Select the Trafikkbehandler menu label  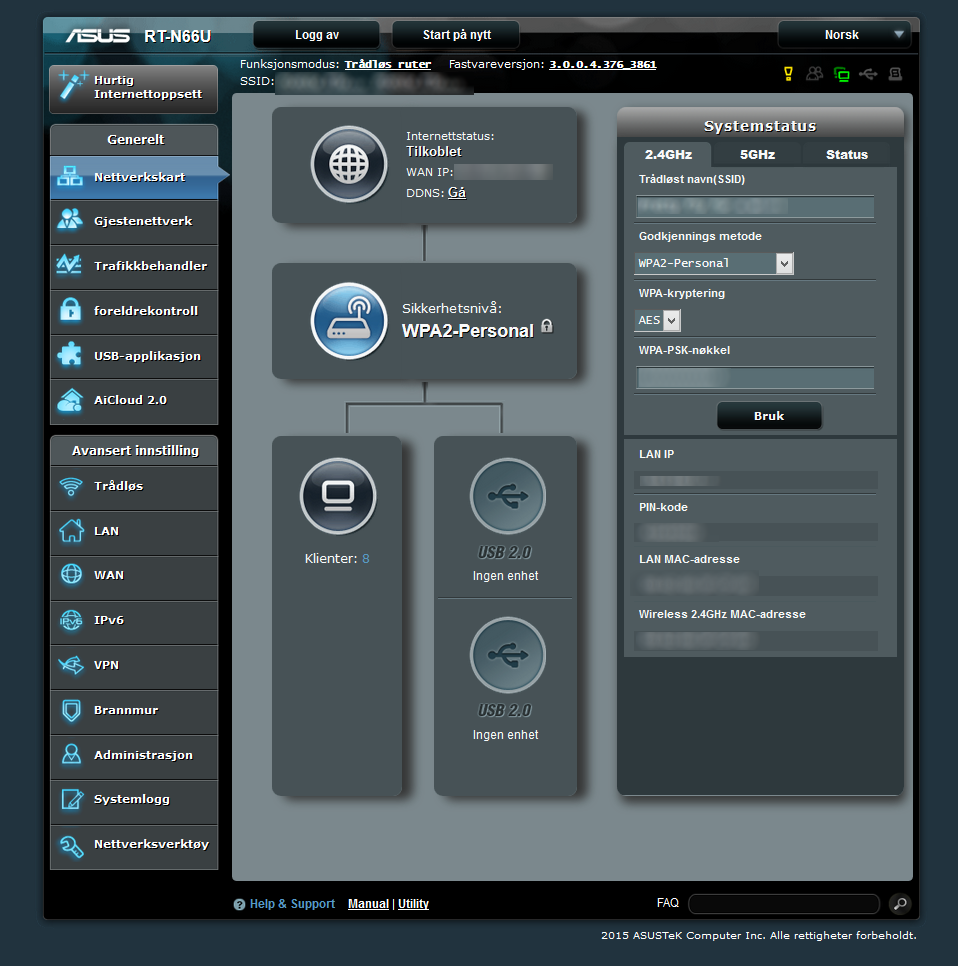(150, 266)
